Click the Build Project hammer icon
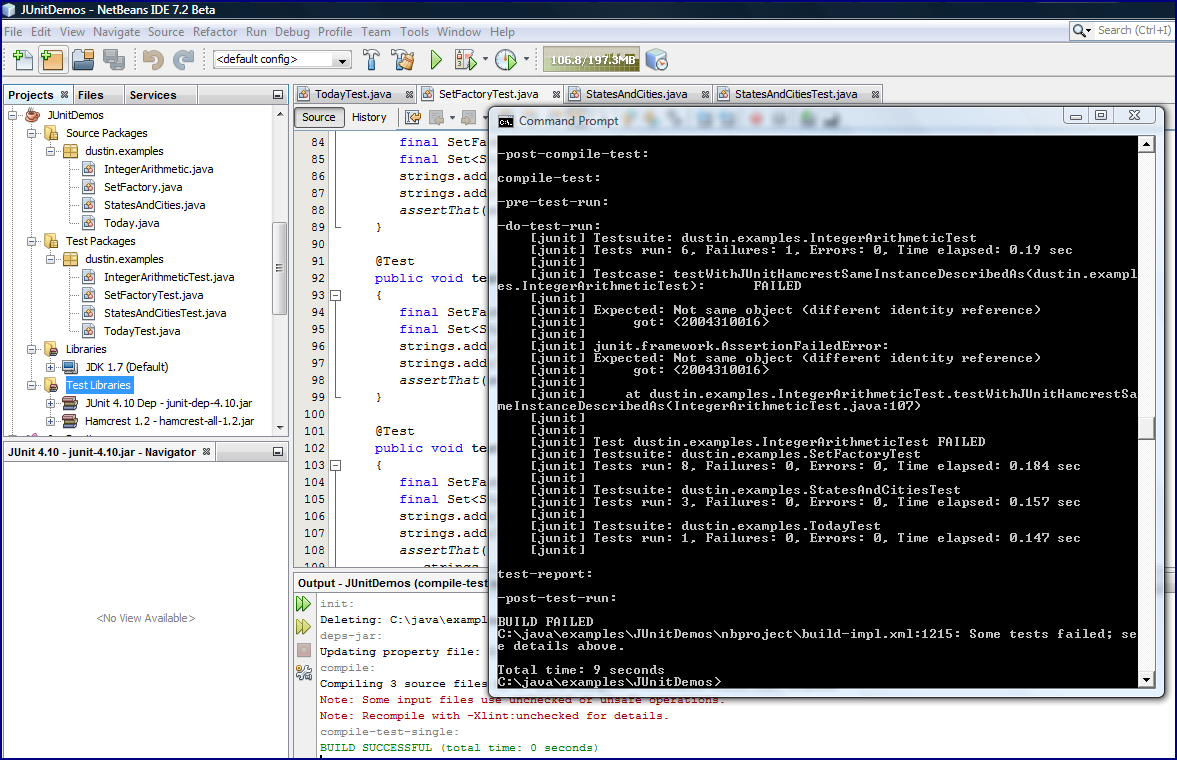Viewport: 1177px width, 760px height. (372, 59)
